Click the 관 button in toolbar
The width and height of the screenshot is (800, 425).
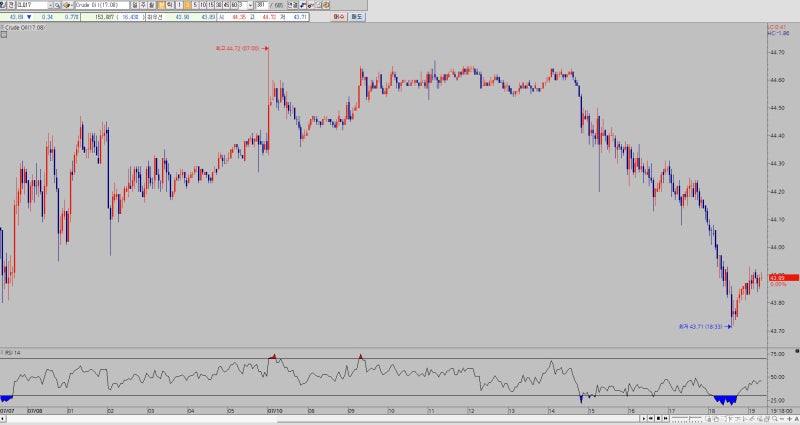click(11, 5)
